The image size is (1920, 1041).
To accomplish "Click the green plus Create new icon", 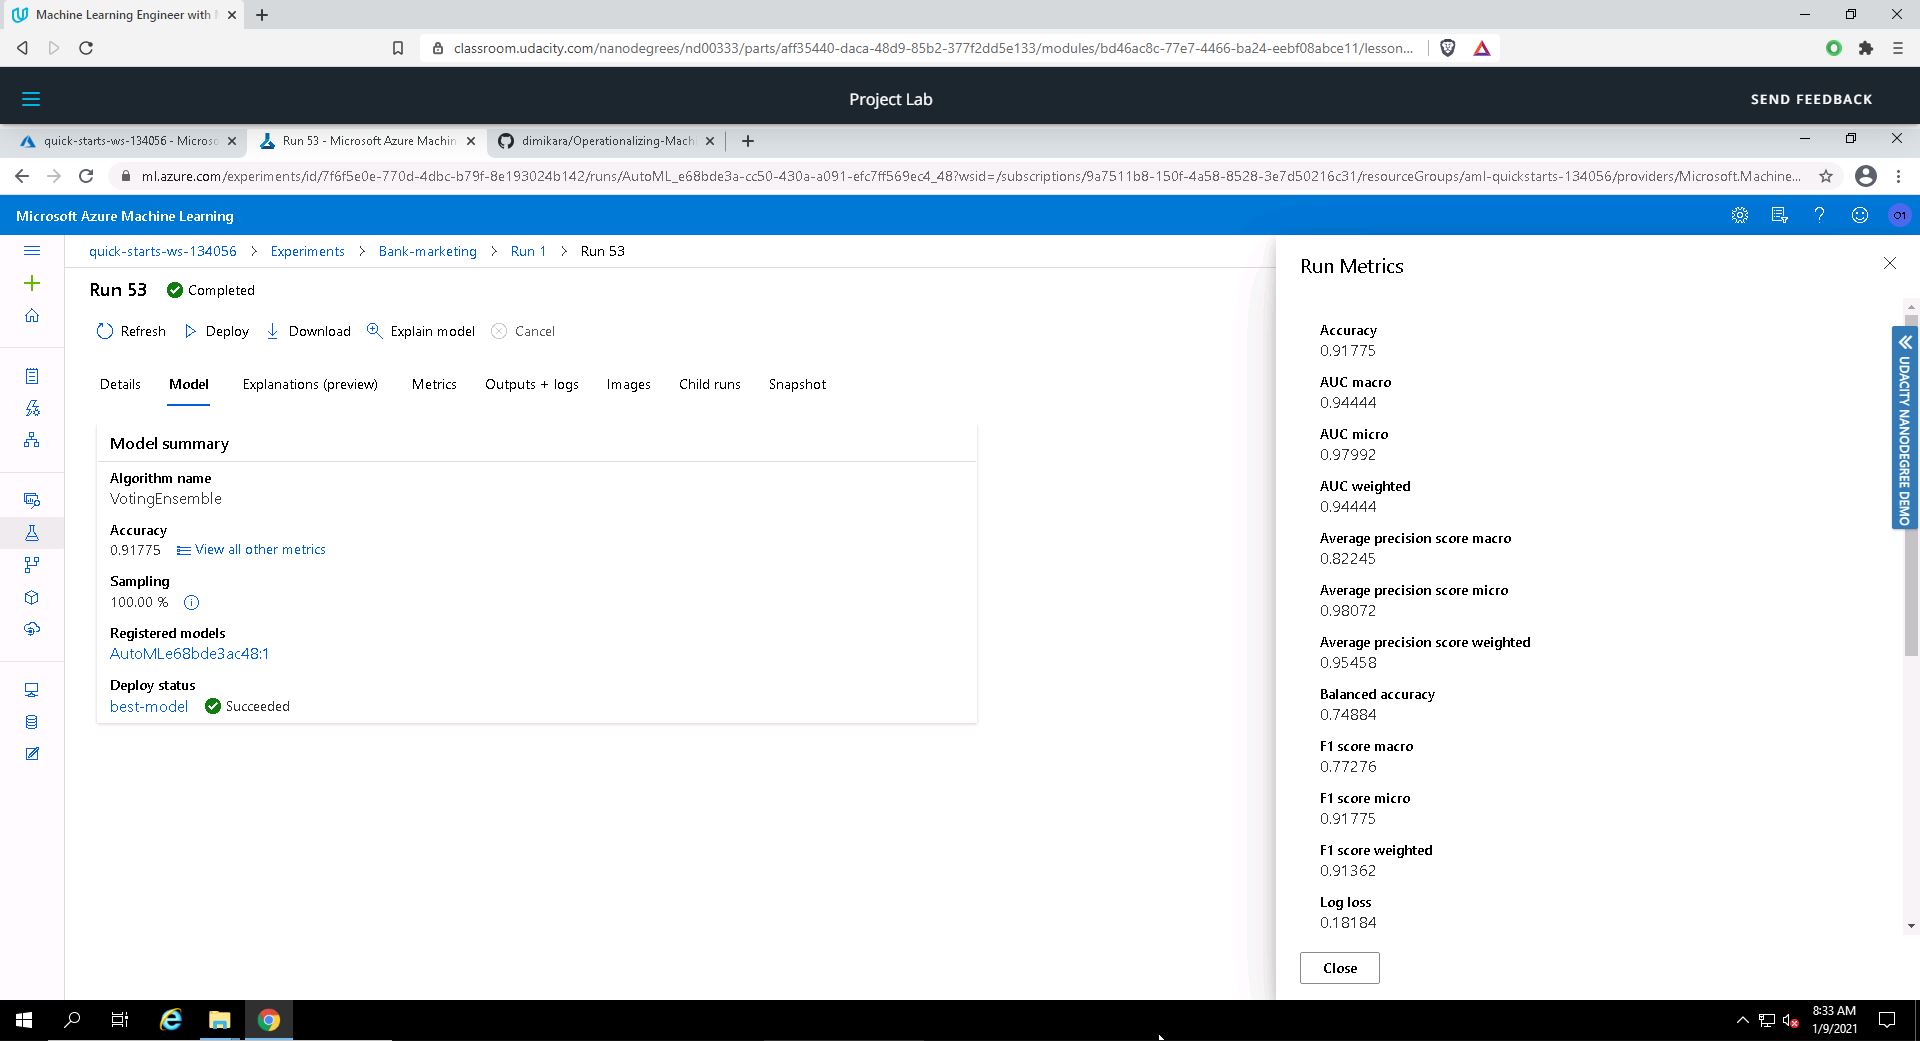I will (32, 284).
